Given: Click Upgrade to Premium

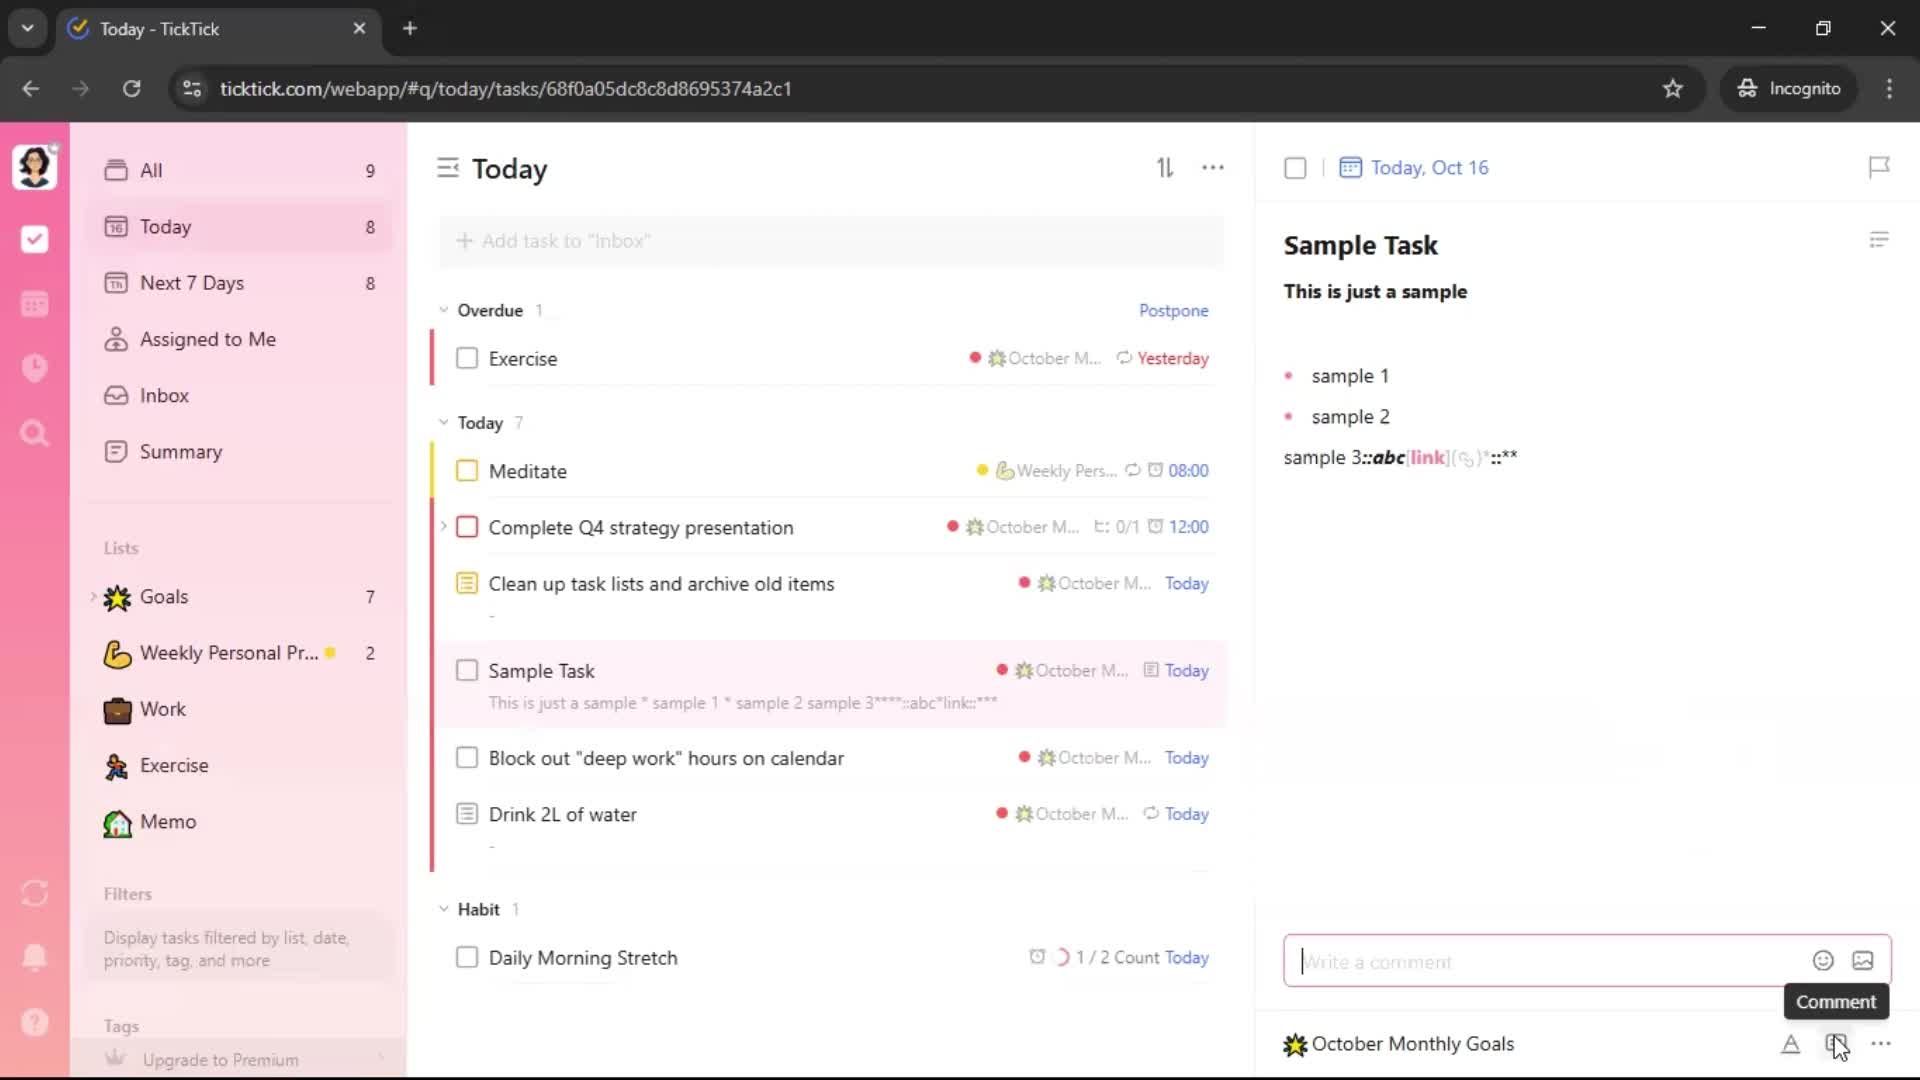Looking at the screenshot, I should 220,1059.
